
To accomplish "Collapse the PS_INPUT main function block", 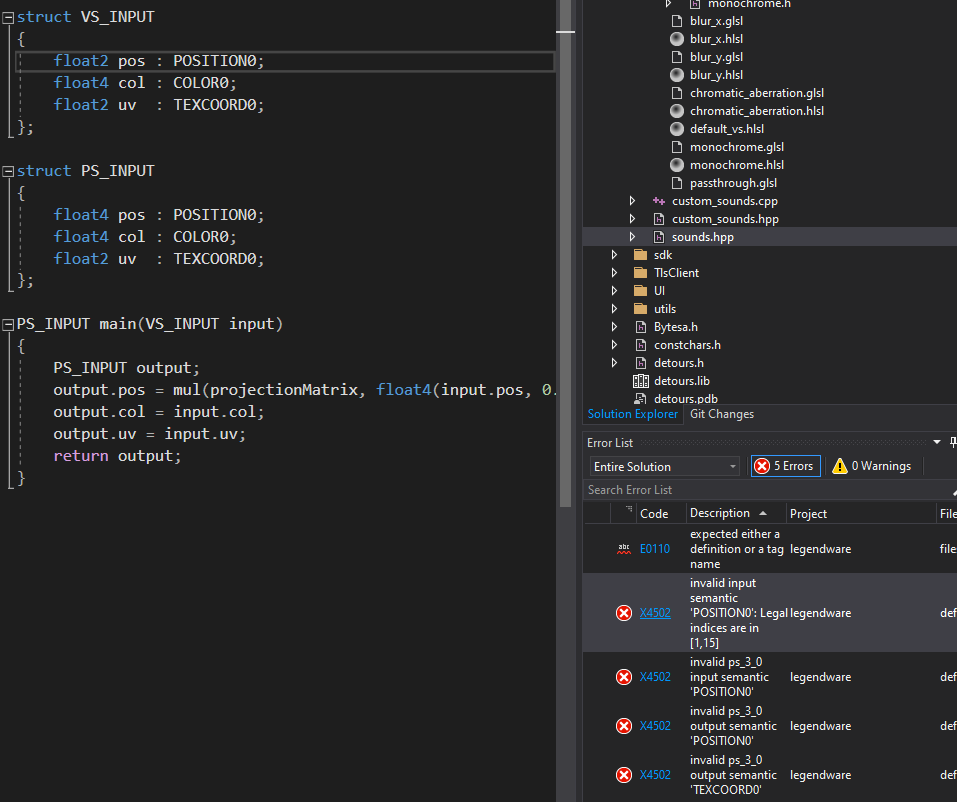I will click(8, 325).
